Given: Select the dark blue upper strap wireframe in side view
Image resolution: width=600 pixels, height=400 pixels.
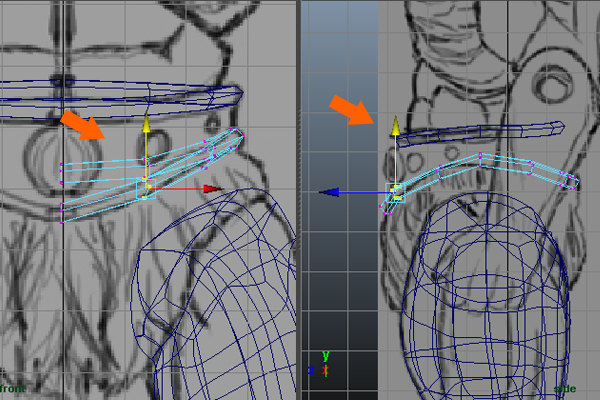Looking at the screenshot, I should [x=480, y=134].
